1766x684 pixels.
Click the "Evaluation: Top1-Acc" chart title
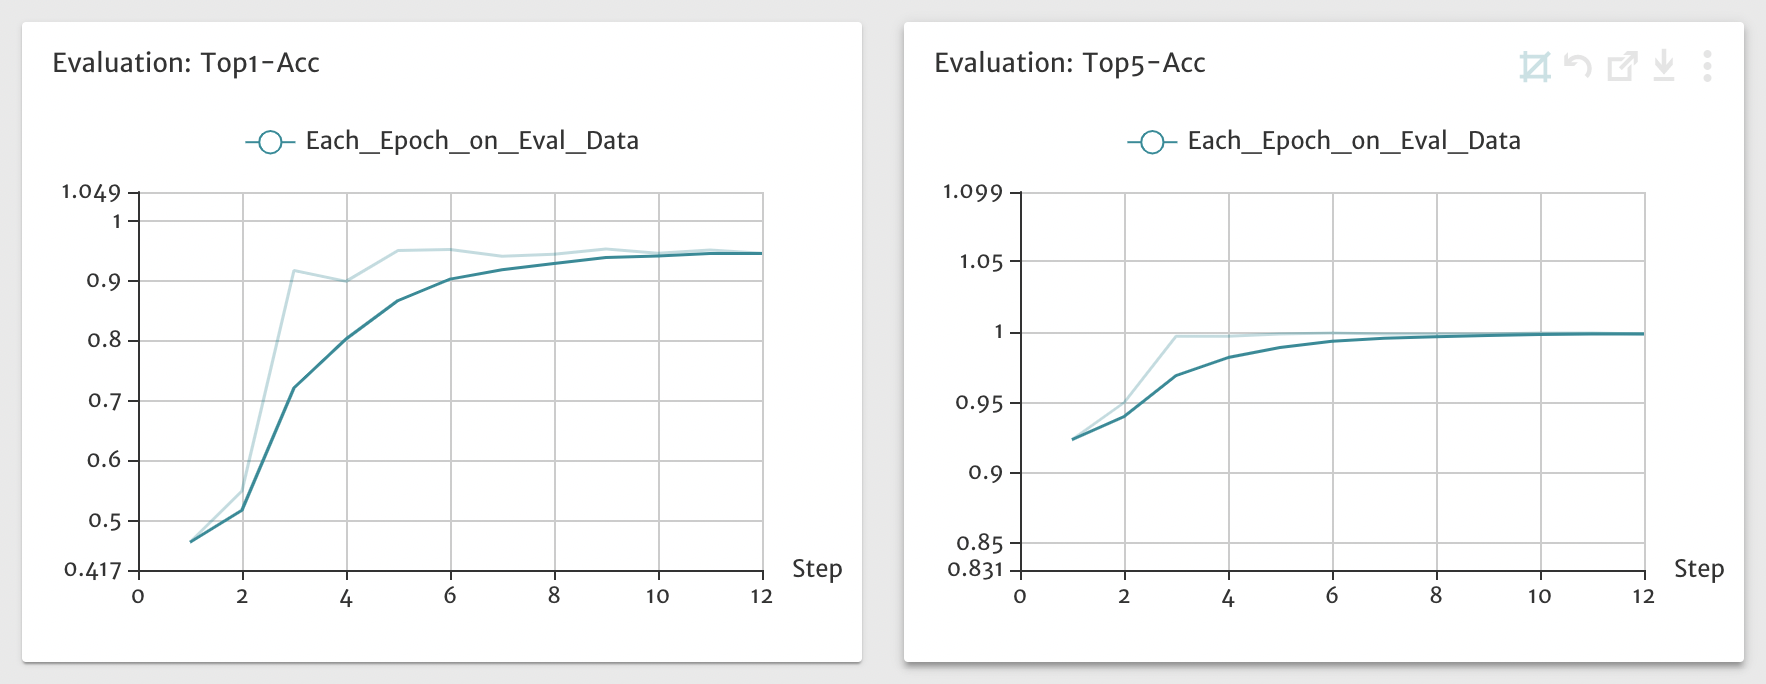(186, 64)
